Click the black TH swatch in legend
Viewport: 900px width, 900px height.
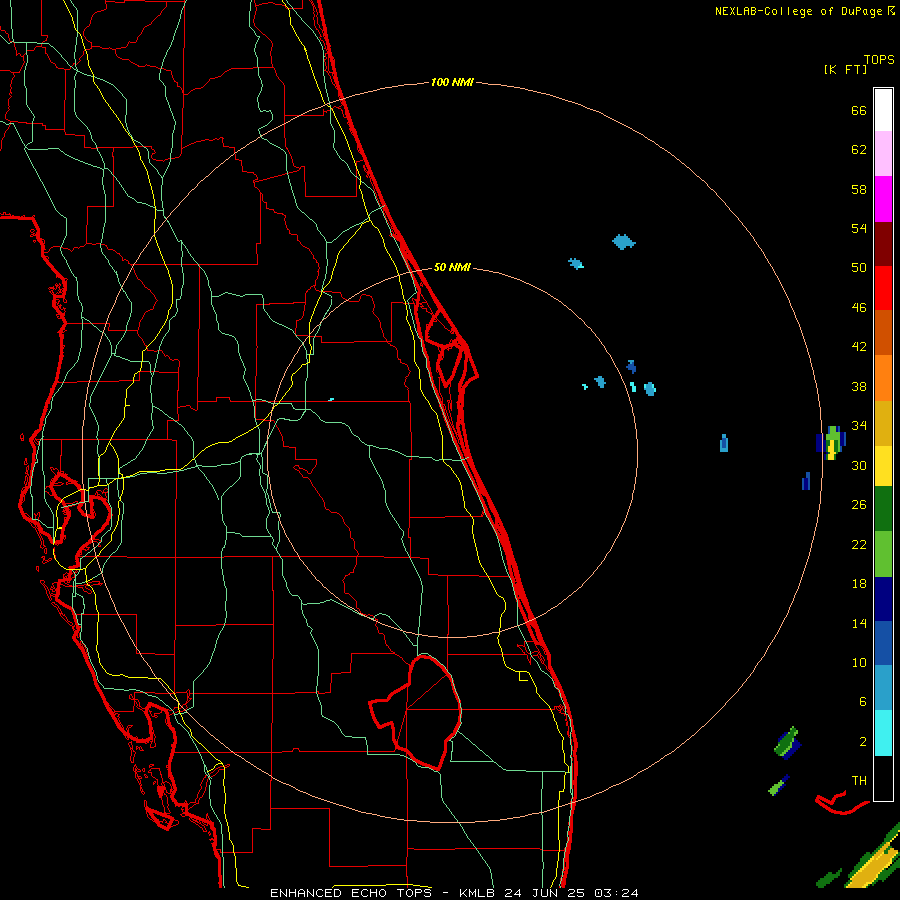tap(883, 778)
